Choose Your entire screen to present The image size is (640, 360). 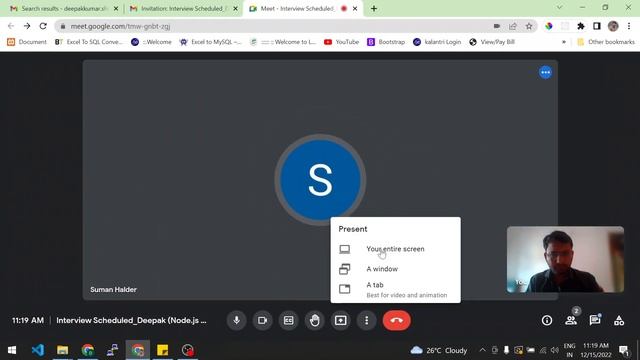tap(396, 249)
